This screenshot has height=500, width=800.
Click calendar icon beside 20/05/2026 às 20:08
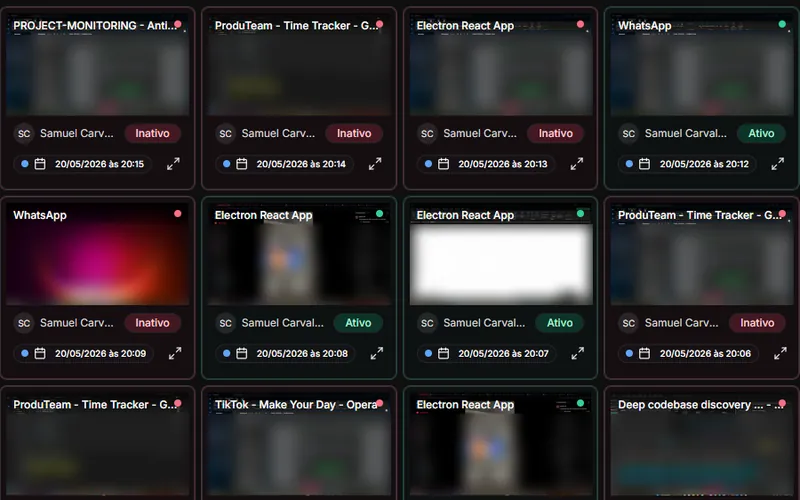242,353
